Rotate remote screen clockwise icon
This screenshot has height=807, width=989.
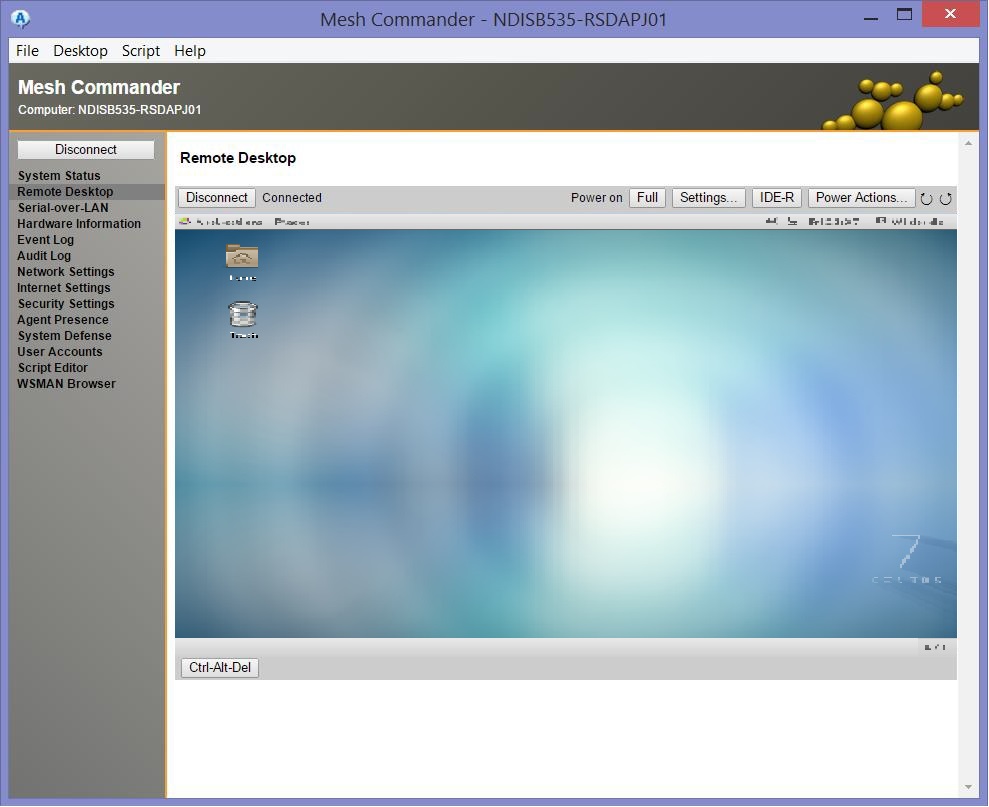[x=945, y=199]
